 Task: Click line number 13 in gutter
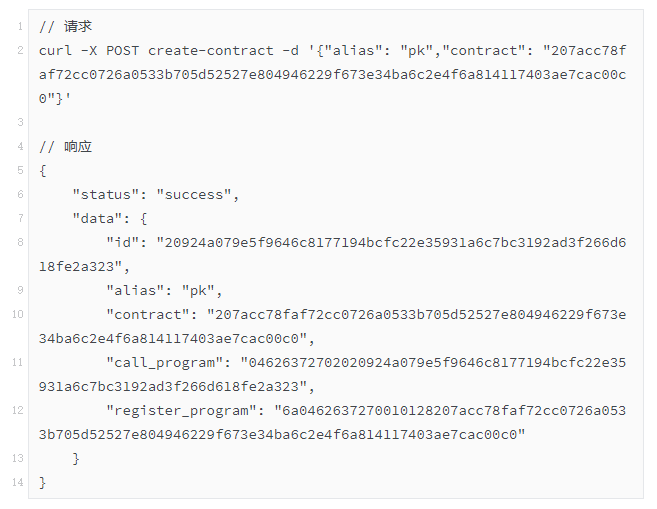tap(18, 458)
